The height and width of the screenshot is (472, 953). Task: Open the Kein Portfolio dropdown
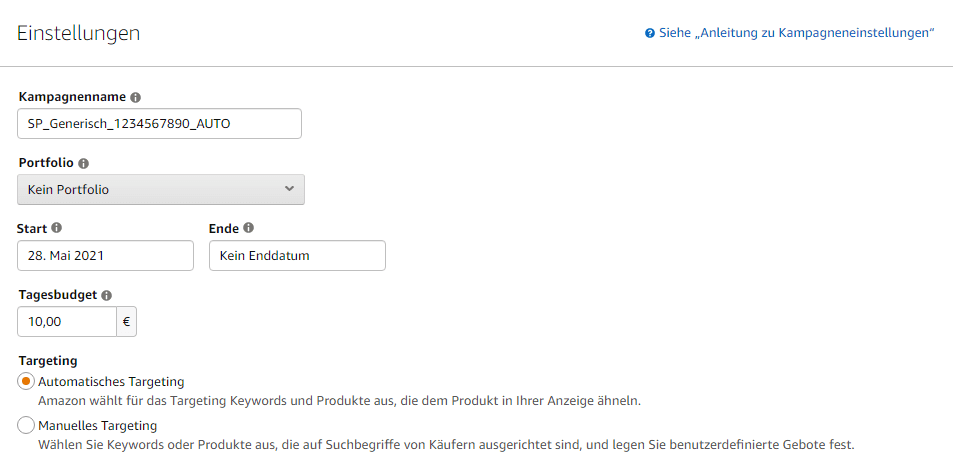coord(161,190)
